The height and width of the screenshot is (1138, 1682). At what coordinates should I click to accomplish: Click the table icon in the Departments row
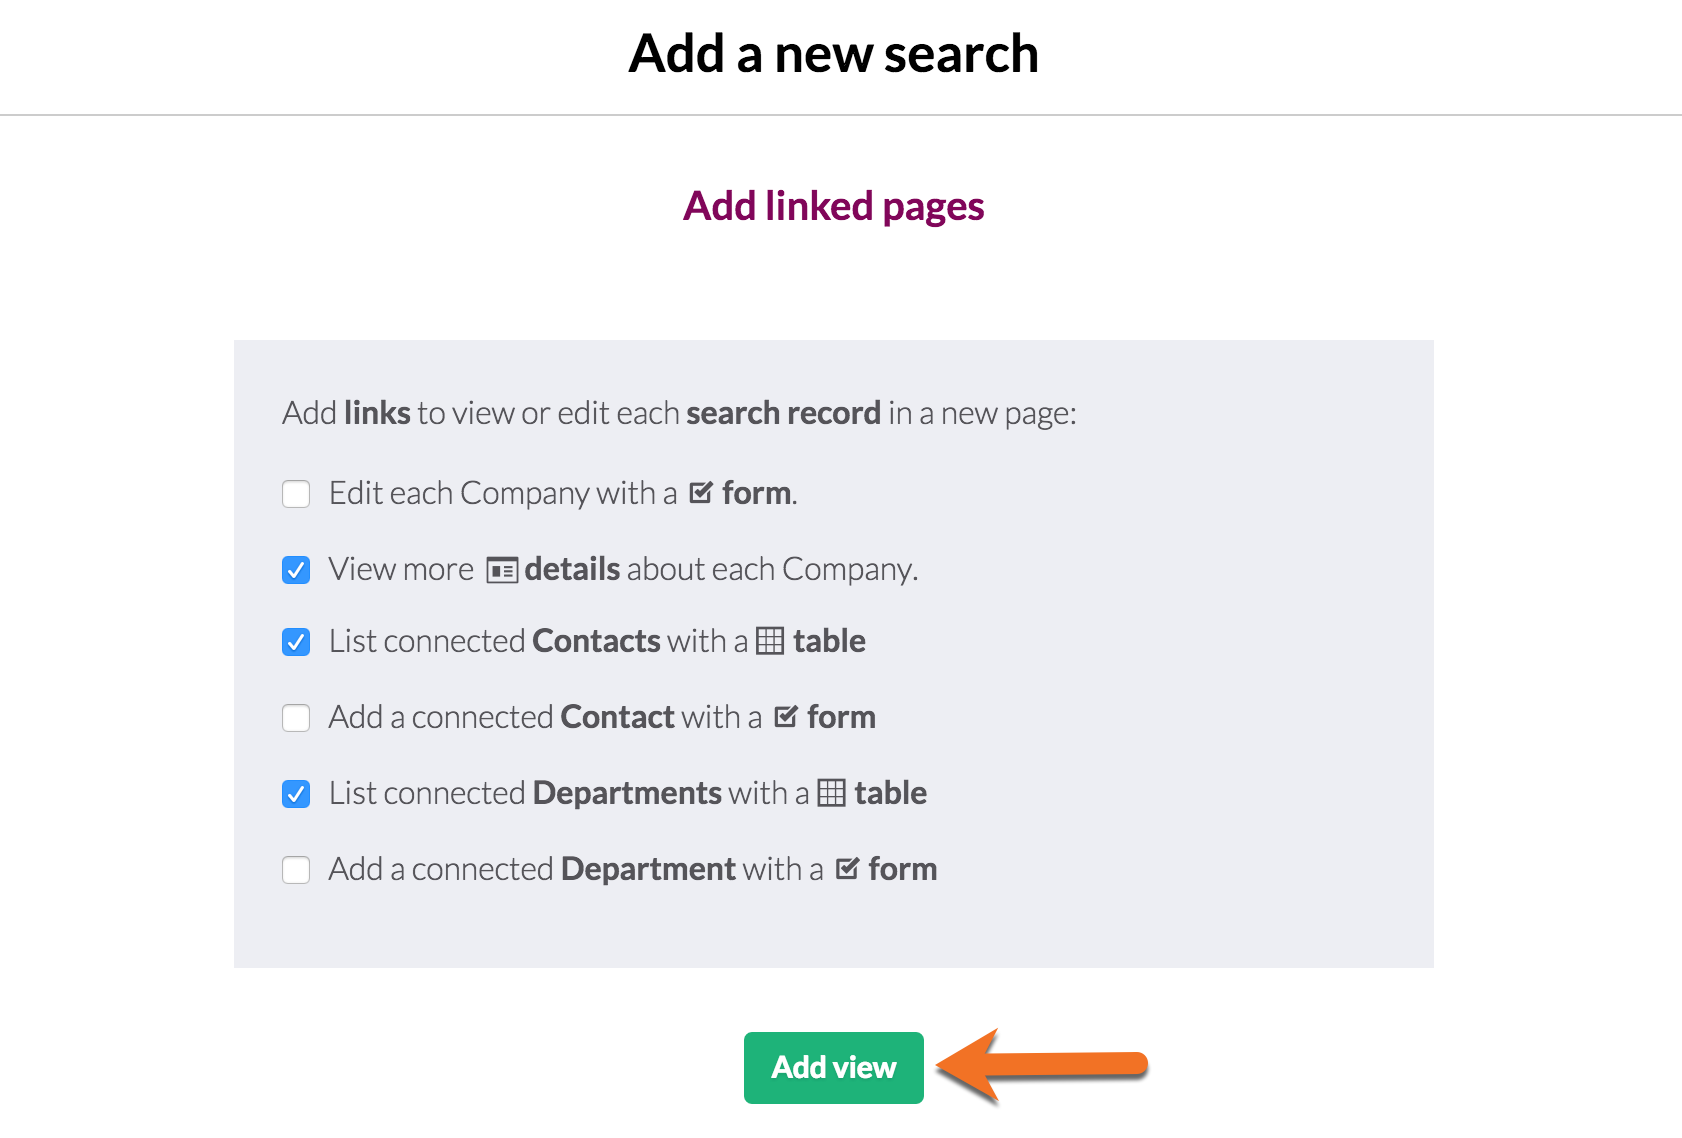point(831,793)
